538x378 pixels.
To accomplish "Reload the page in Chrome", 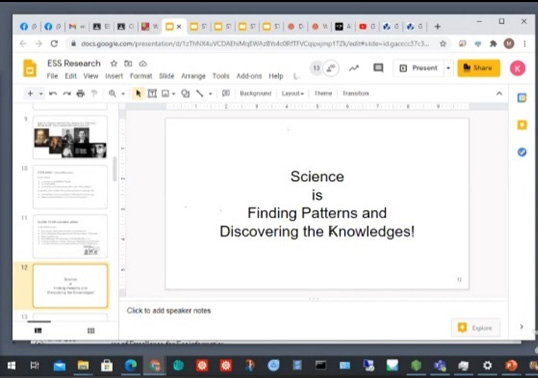I will (54, 44).
